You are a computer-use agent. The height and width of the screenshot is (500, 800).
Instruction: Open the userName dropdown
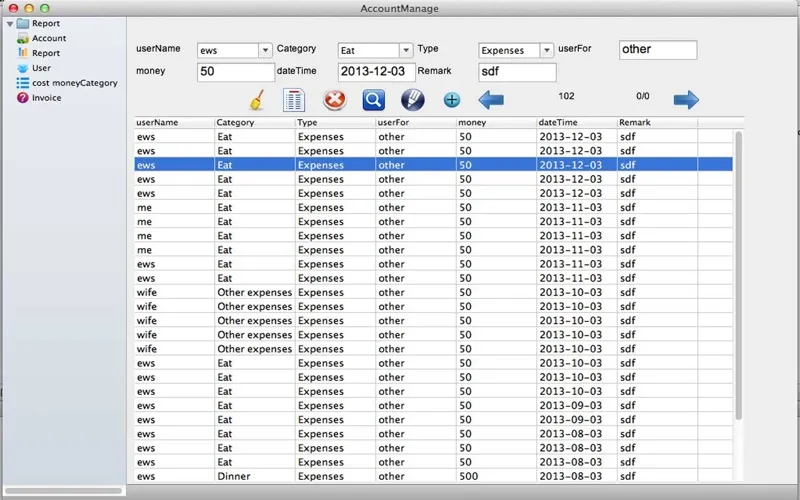[x=265, y=51]
